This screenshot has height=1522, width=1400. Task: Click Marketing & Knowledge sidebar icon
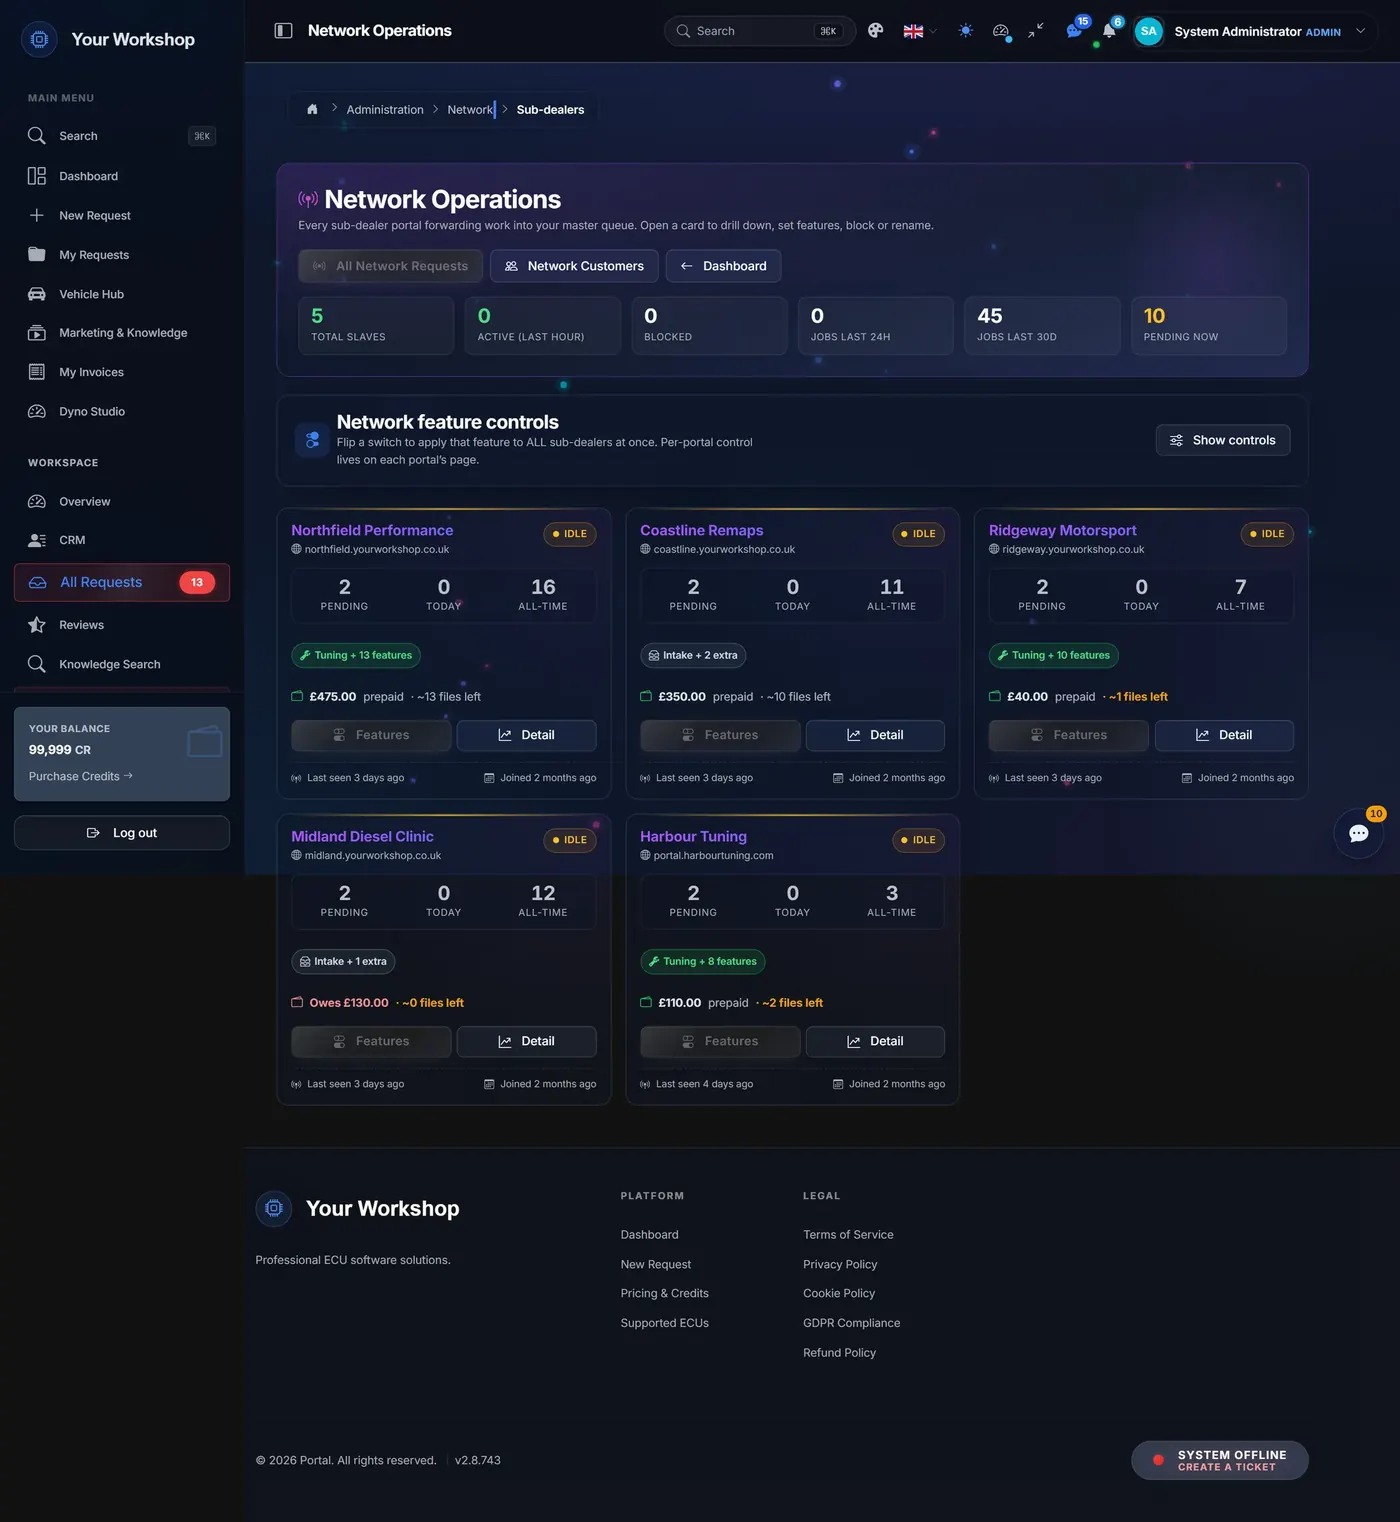pyautogui.click(x=37, y=333)
